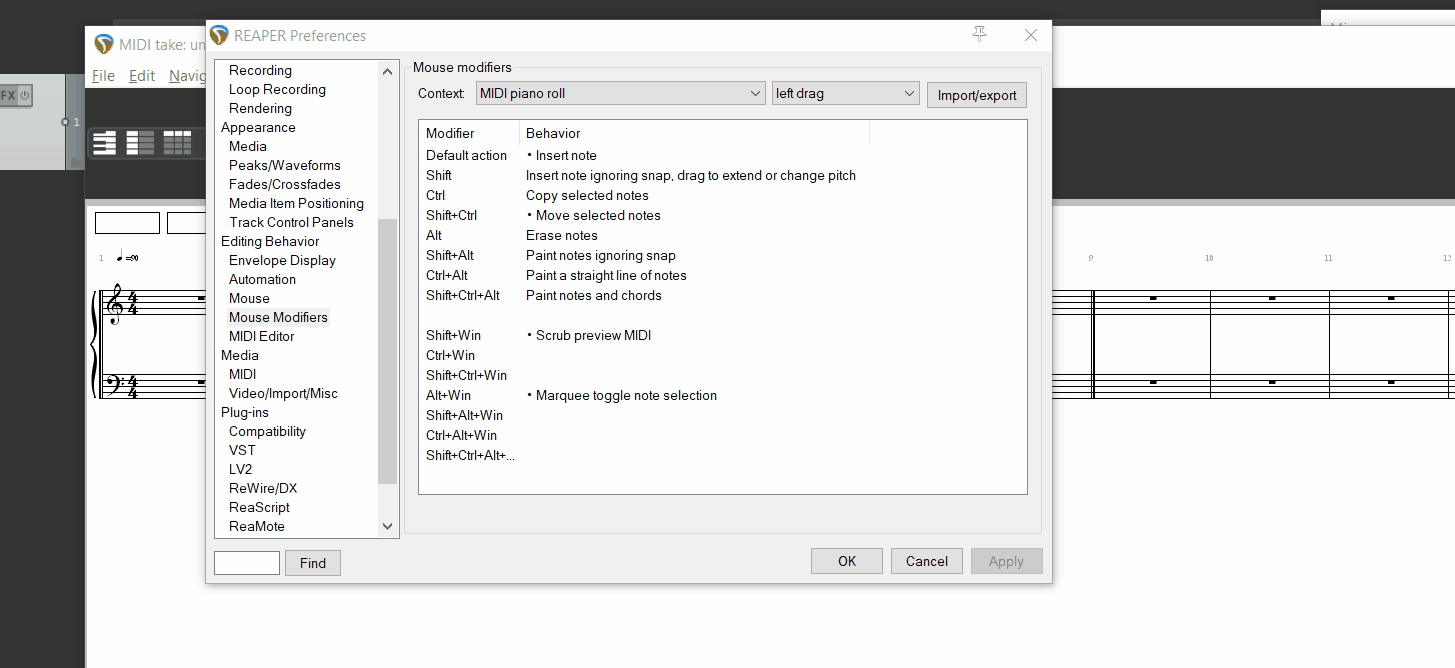Open the left drag mouse action dropdown
The width and height of the screenshot is (1455, 668).
[845, 92]
